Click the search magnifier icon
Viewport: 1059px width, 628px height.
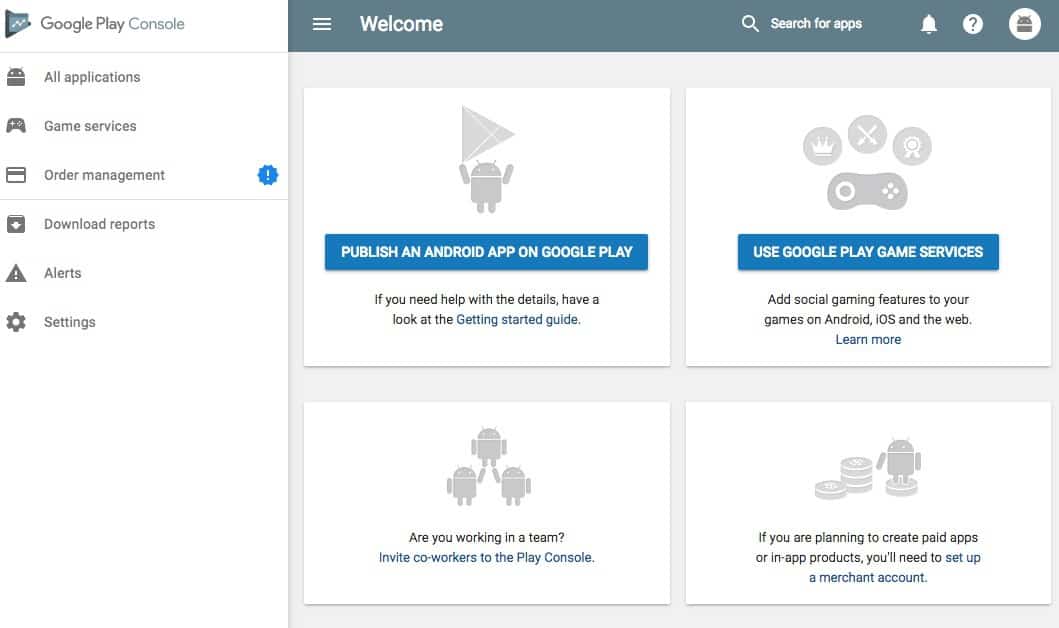750,24
